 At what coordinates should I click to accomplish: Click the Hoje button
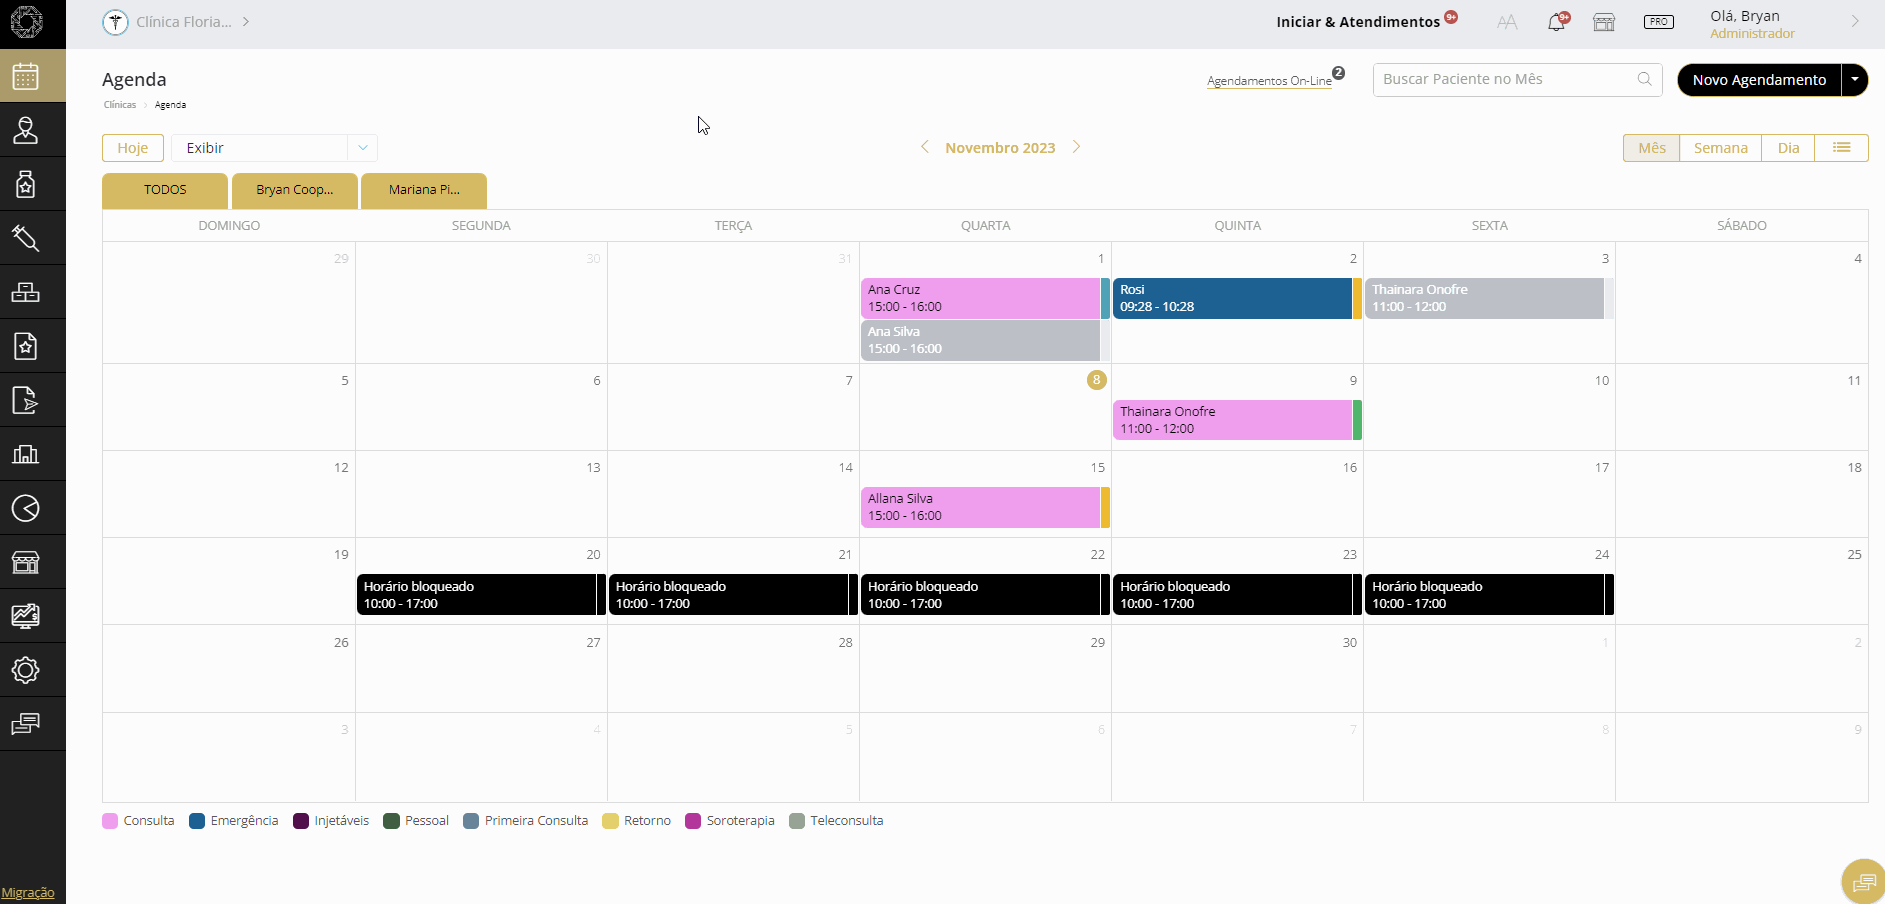click(x=133, y=148)
